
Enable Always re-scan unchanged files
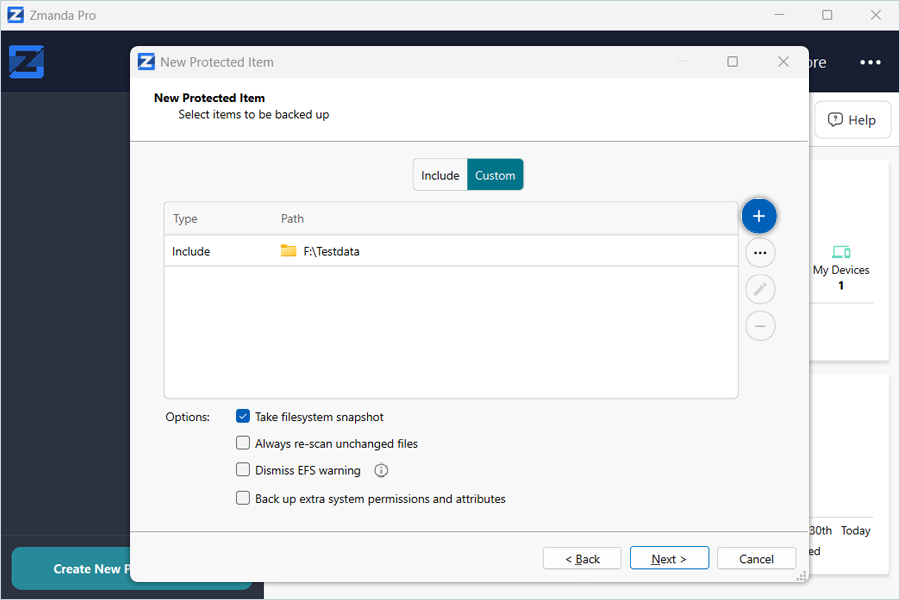coord(243,444)
